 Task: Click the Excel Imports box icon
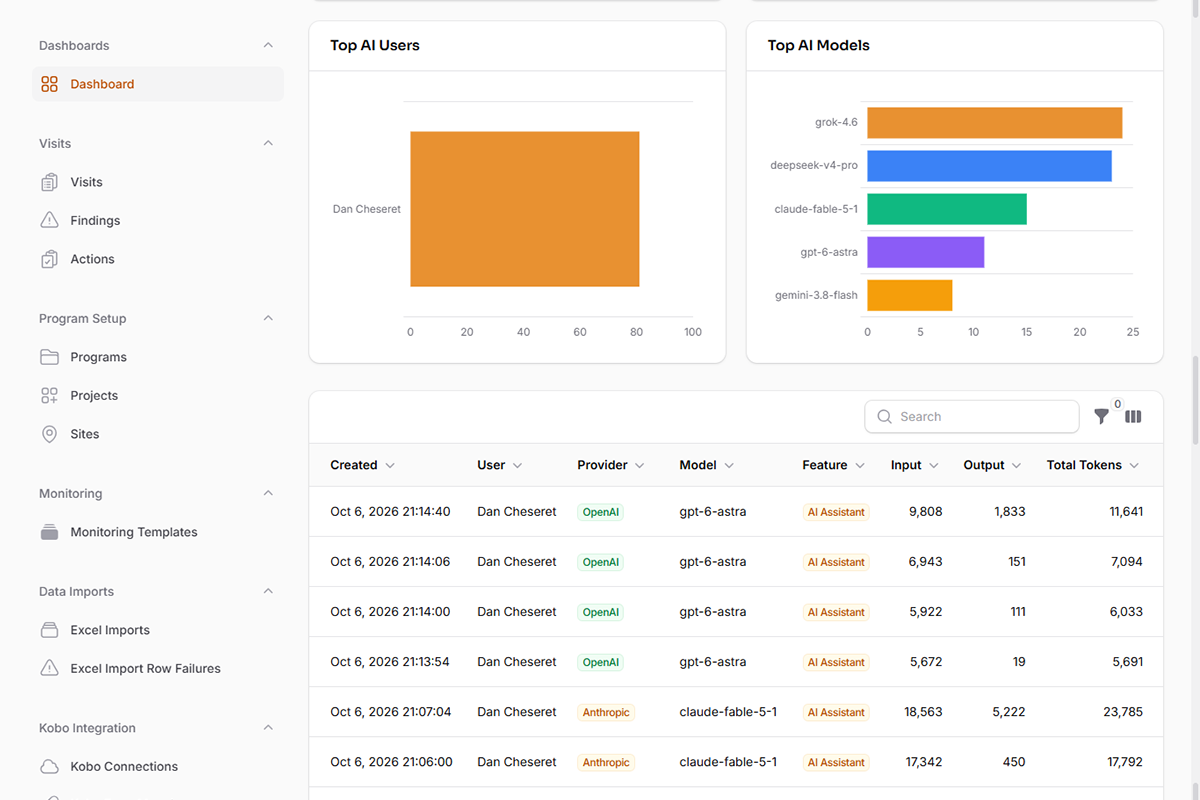(x=49, y=630)
